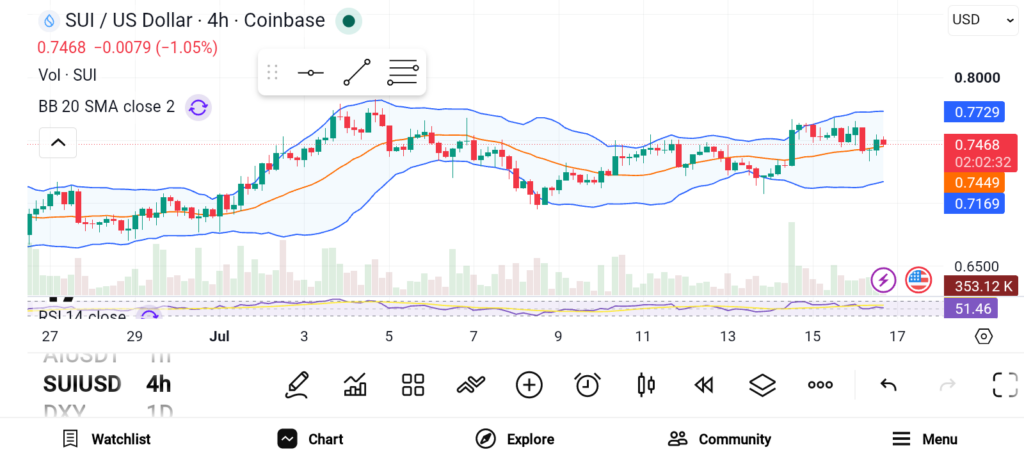Open the SUIUSD symbol selector

pos(82,384)
